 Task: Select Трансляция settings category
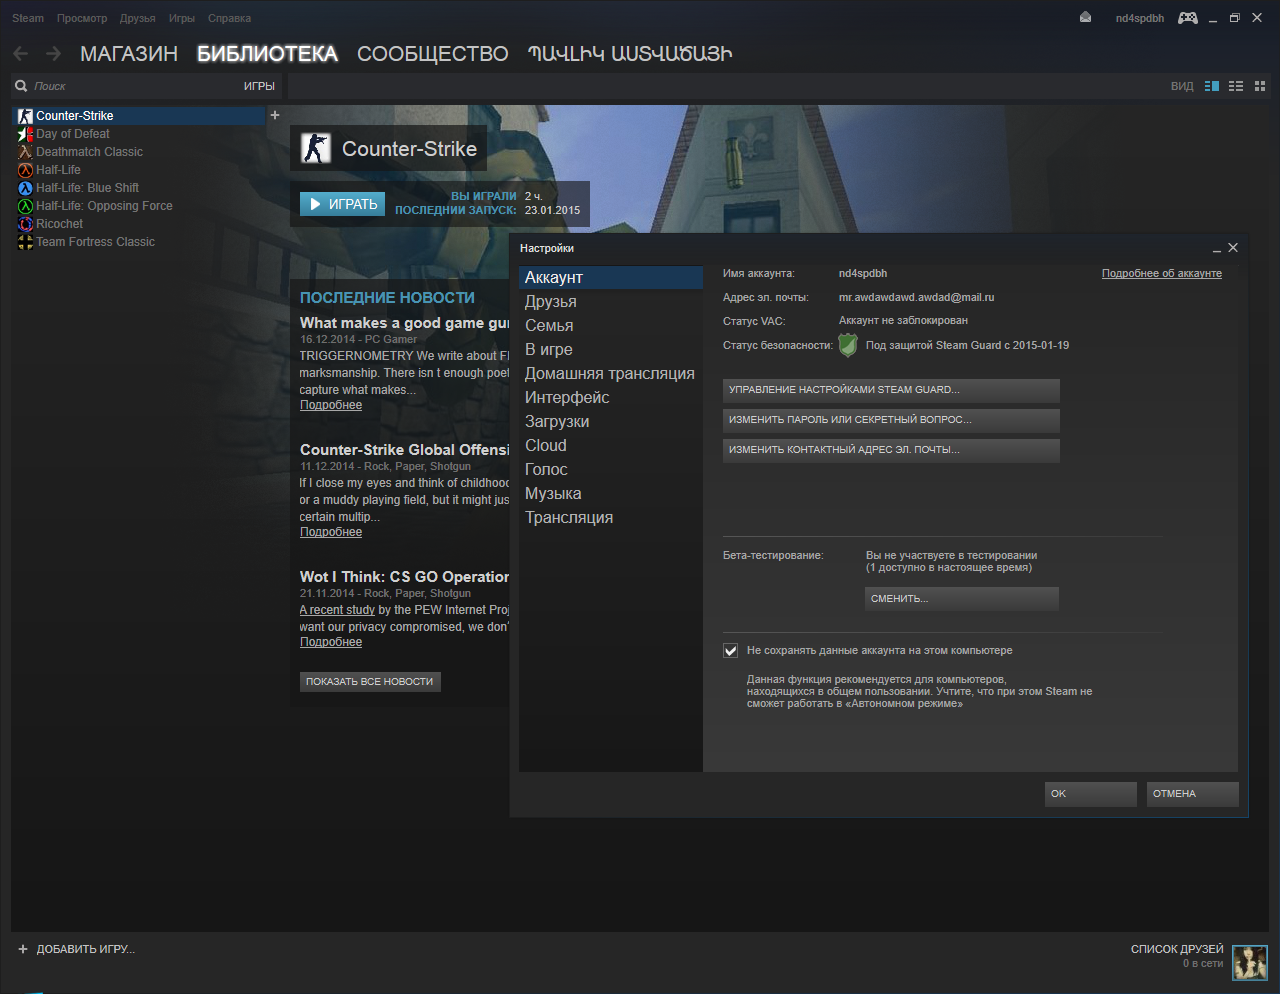click(x=611, y=517)
